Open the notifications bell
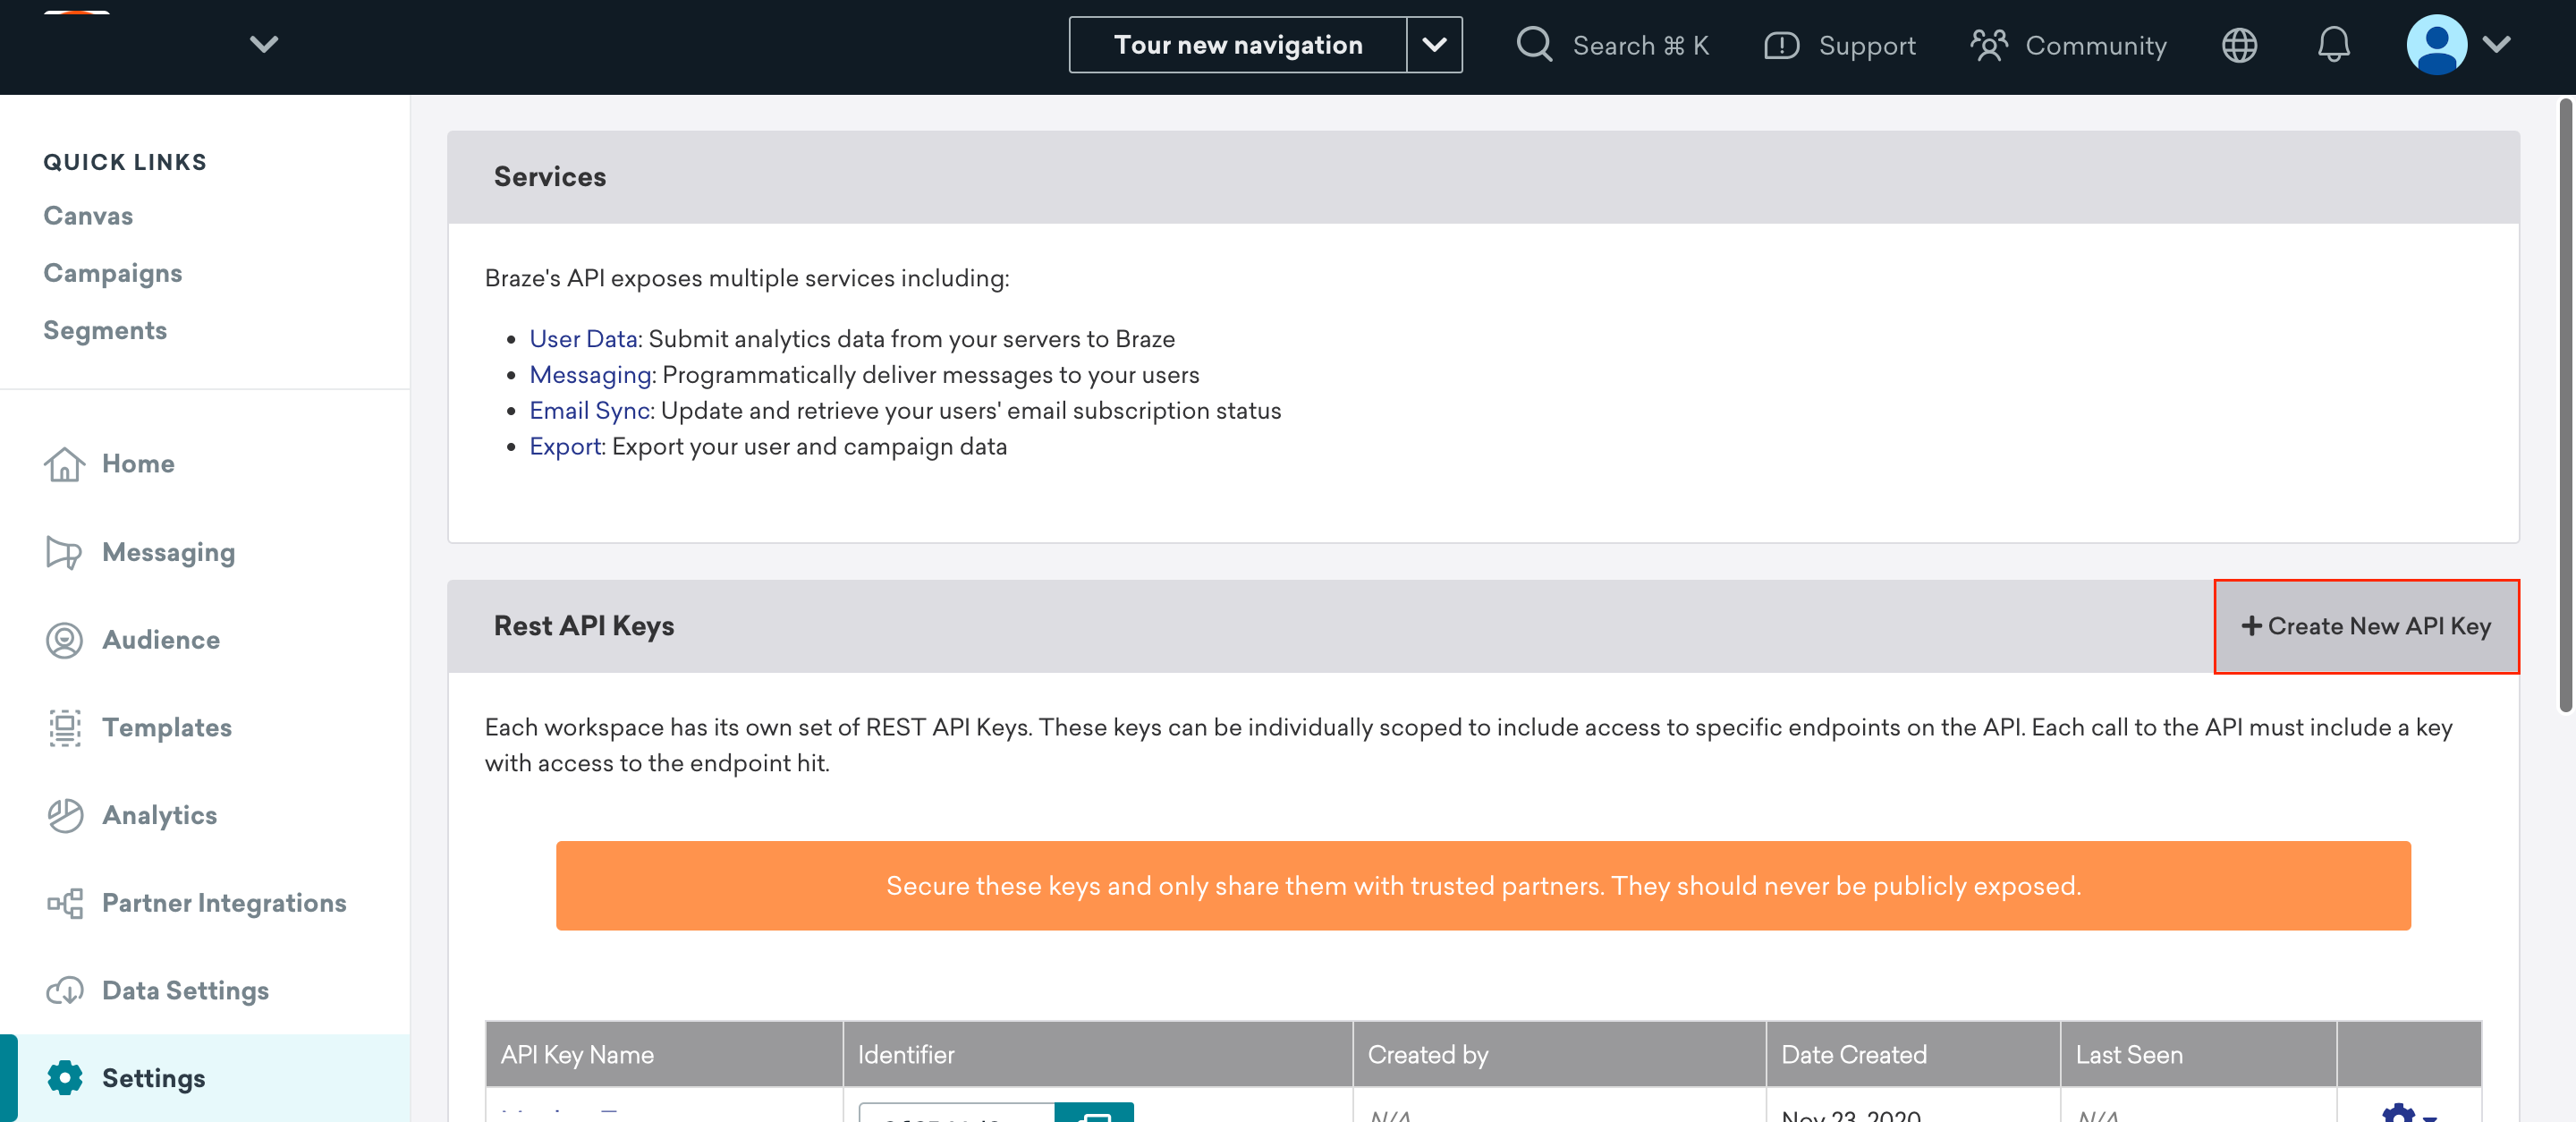 (2334, 45)
